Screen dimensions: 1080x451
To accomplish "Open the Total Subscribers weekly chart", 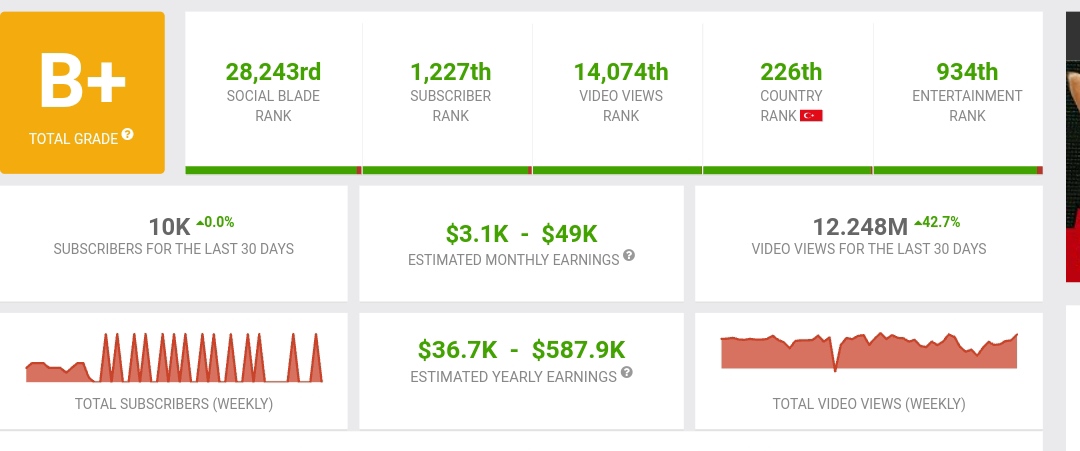I will click(x=174, y=358).
